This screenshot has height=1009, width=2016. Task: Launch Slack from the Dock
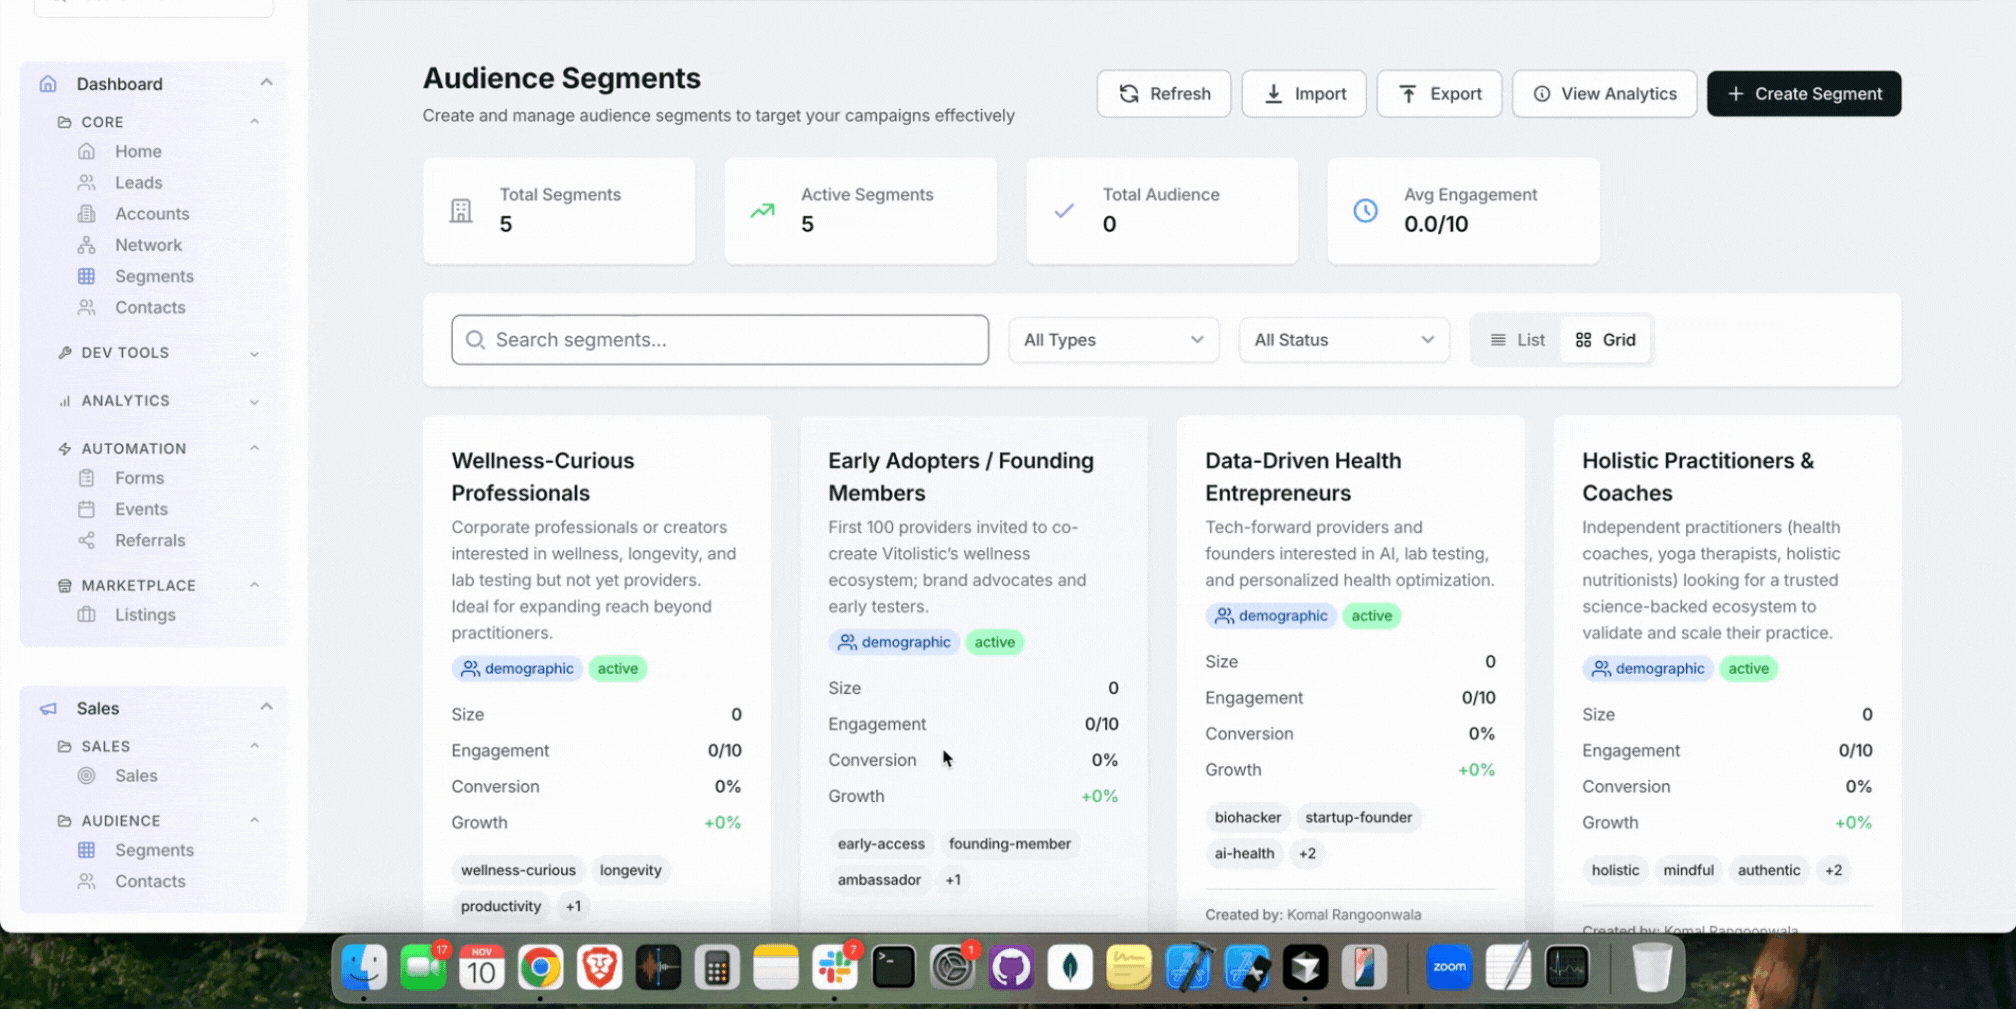click(x=835, y=967)
